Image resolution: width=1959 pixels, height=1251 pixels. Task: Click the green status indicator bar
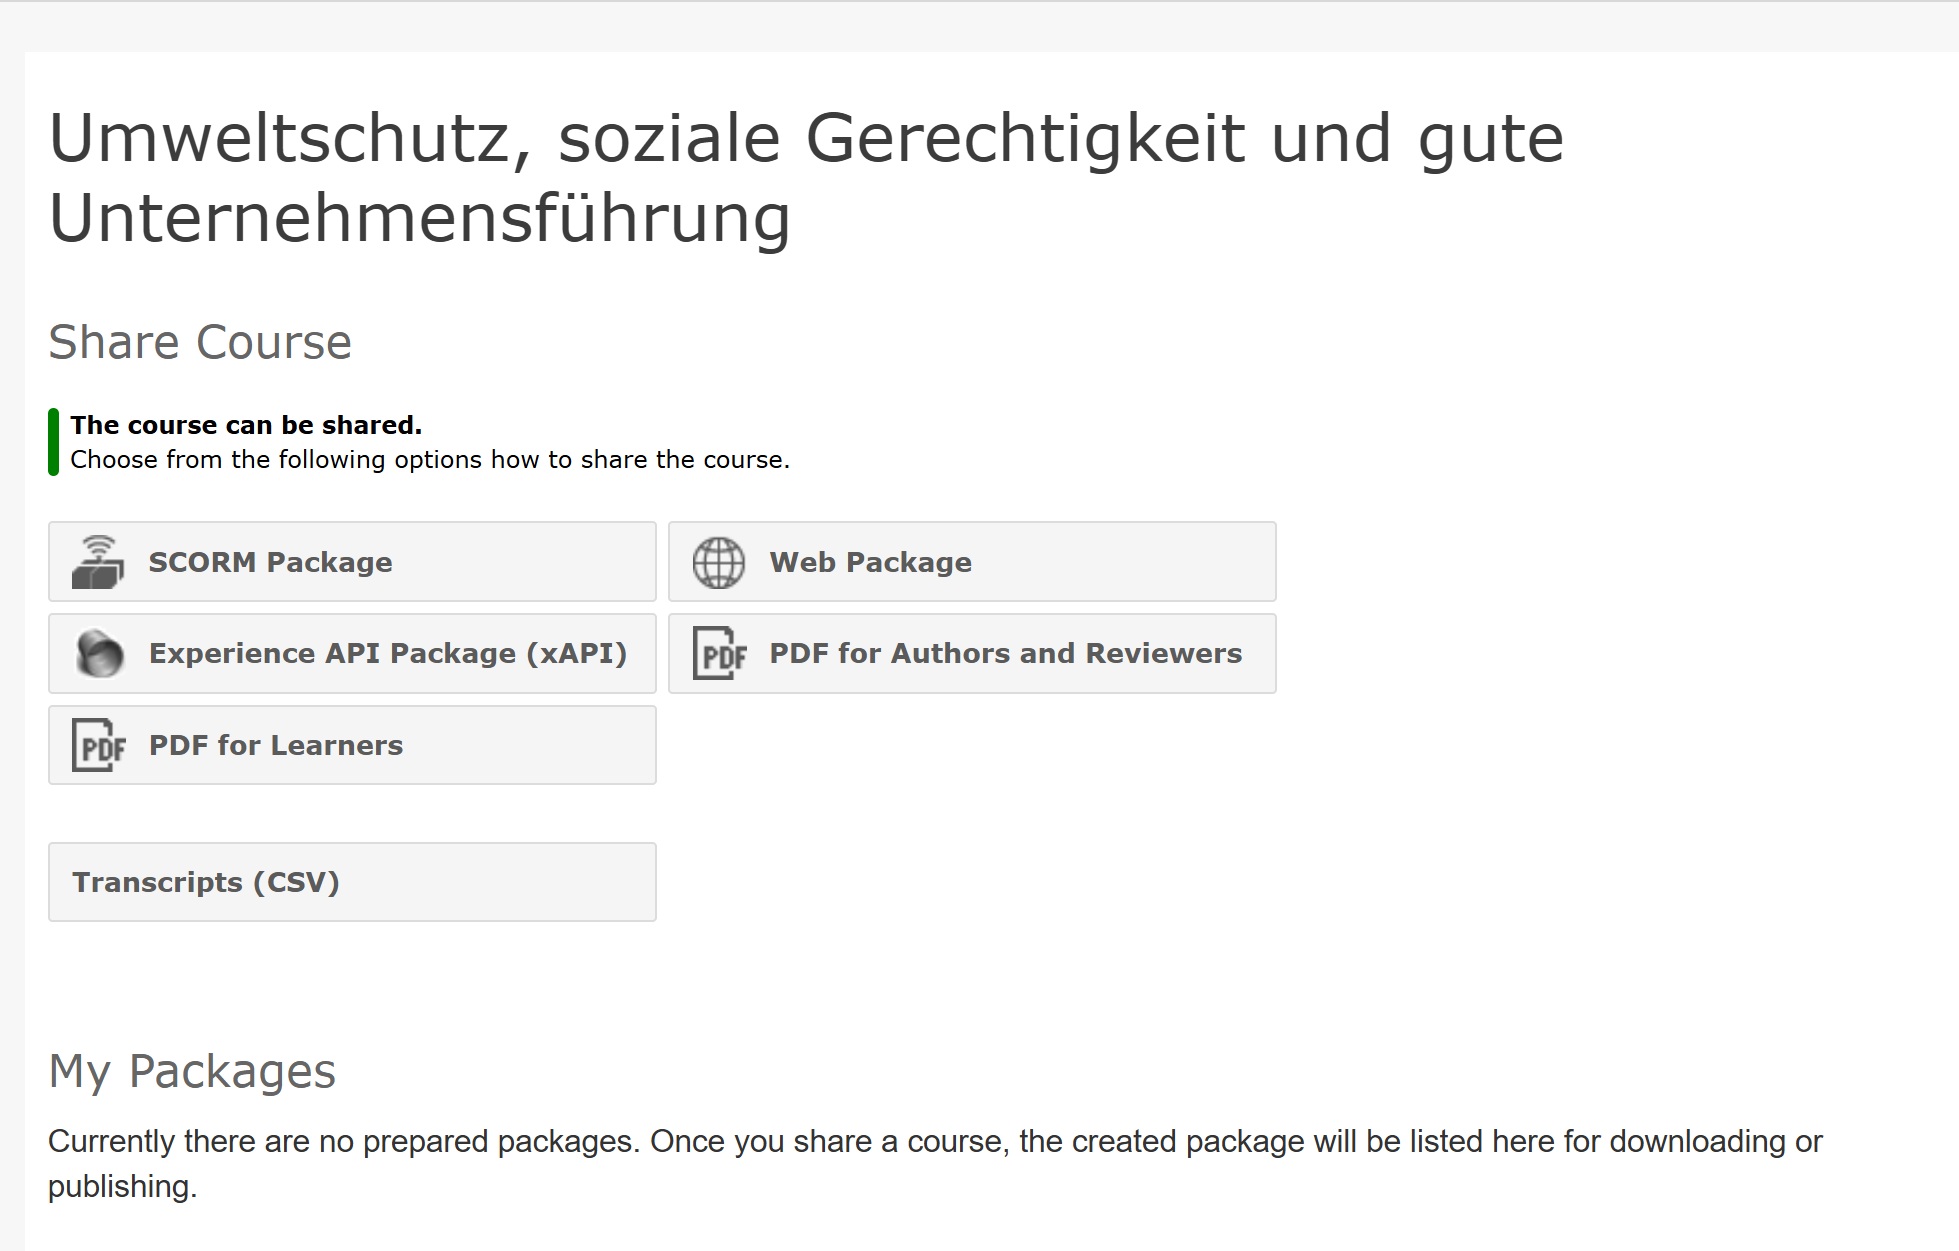[54, 442]
